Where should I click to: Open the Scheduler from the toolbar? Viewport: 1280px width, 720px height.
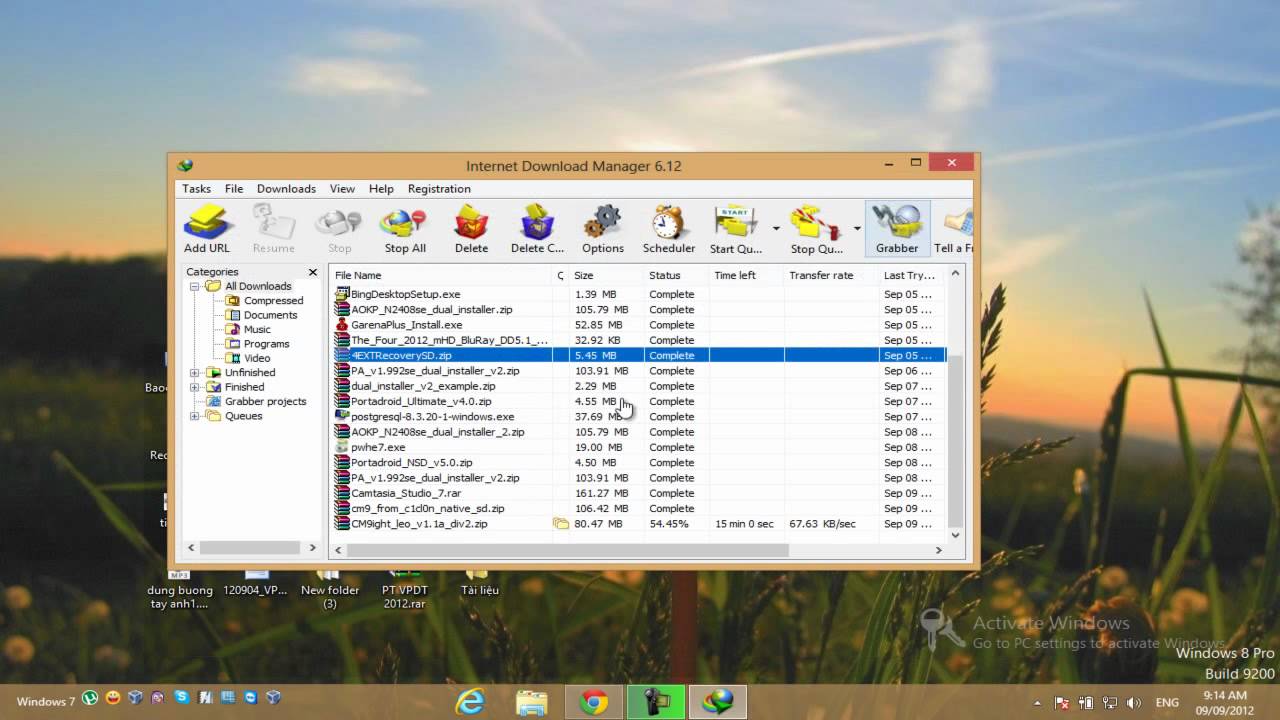(x=669, y=229)
